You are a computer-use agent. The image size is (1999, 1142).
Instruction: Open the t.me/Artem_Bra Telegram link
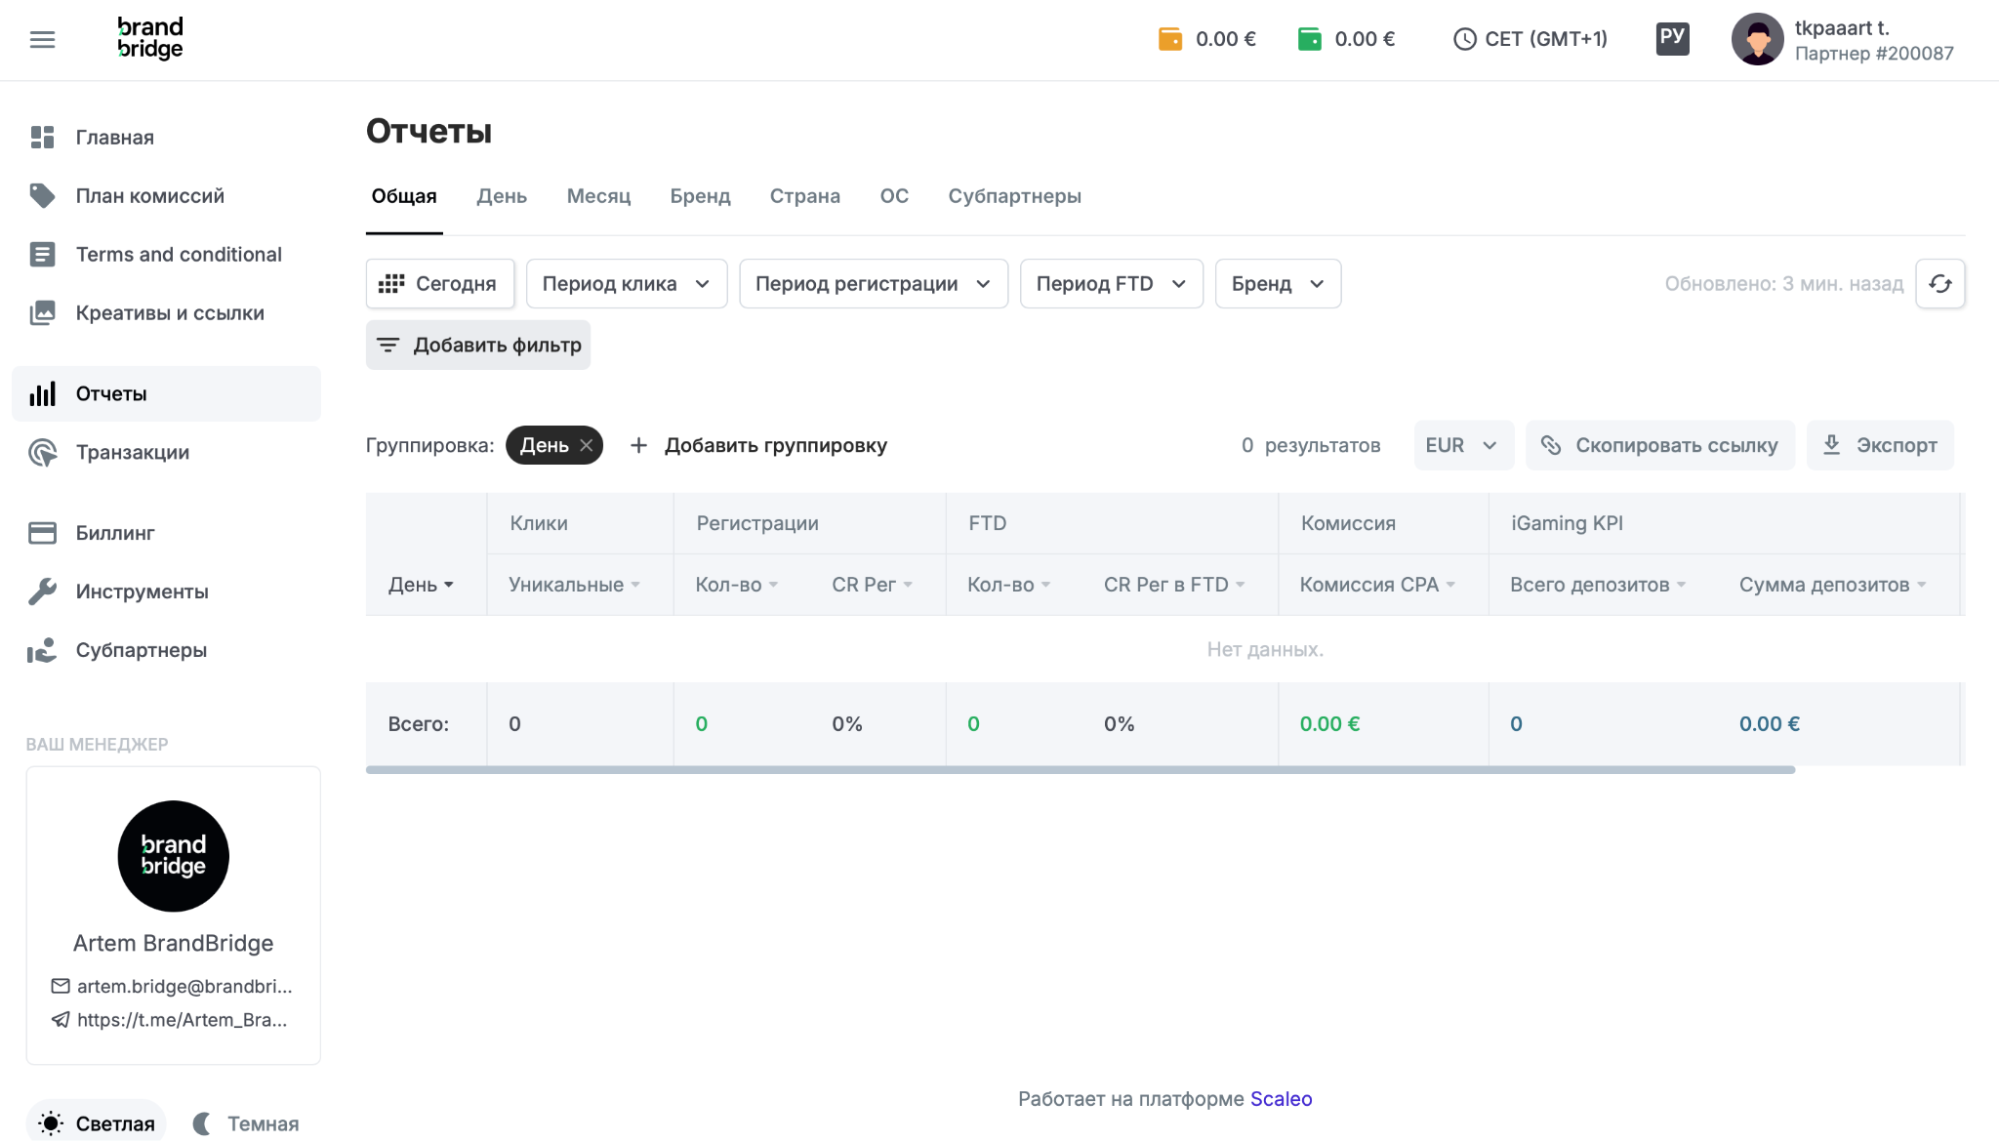[182, 1020]
